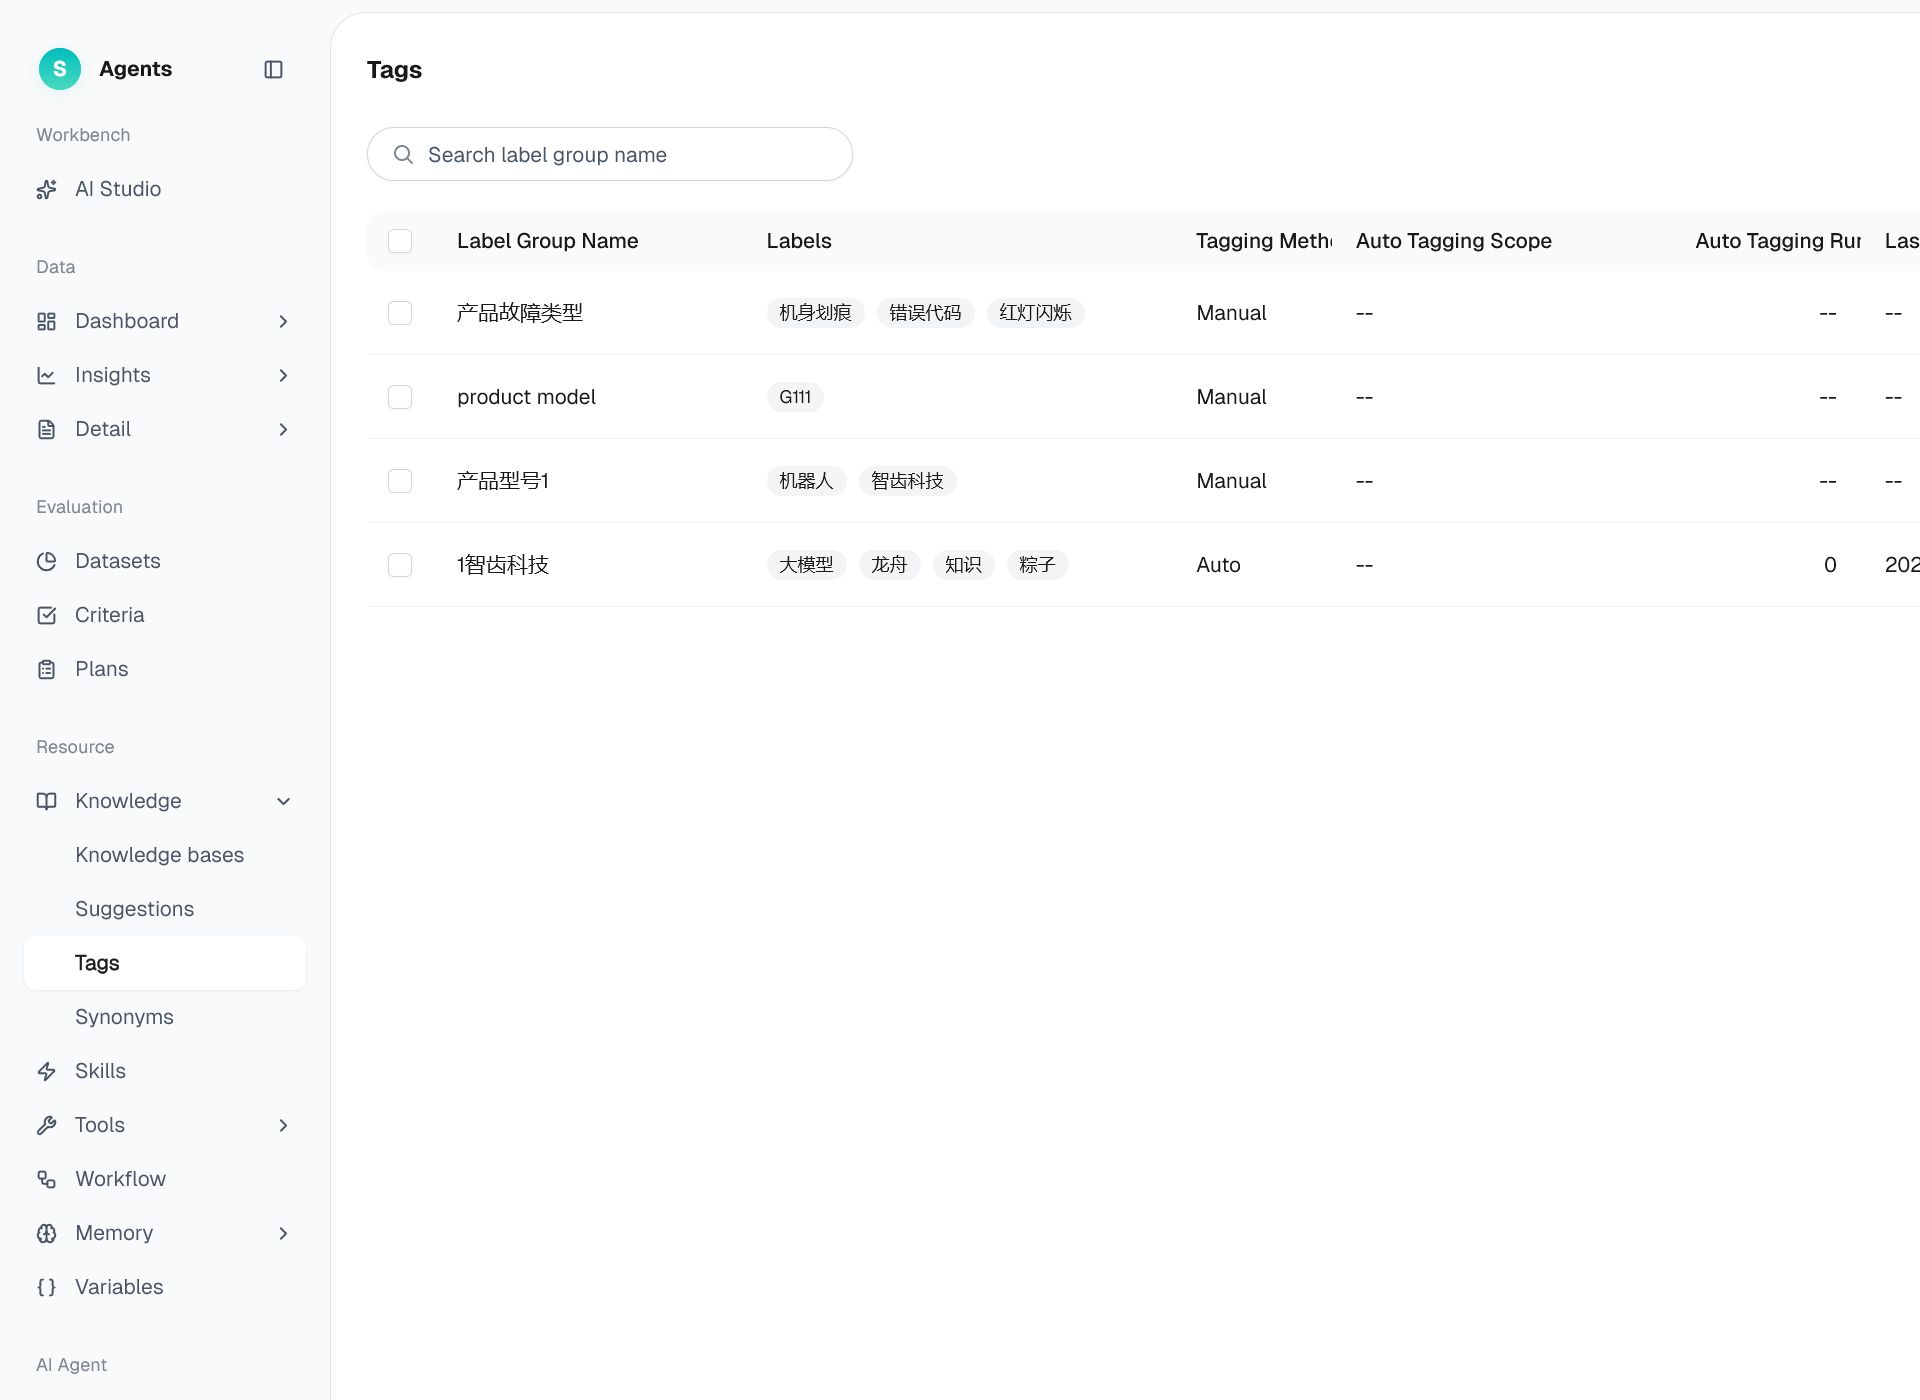The height and width of the screenshot is (1400, 1920).
Task: Click the 机器人 label tag
Action: pos(807,481)
